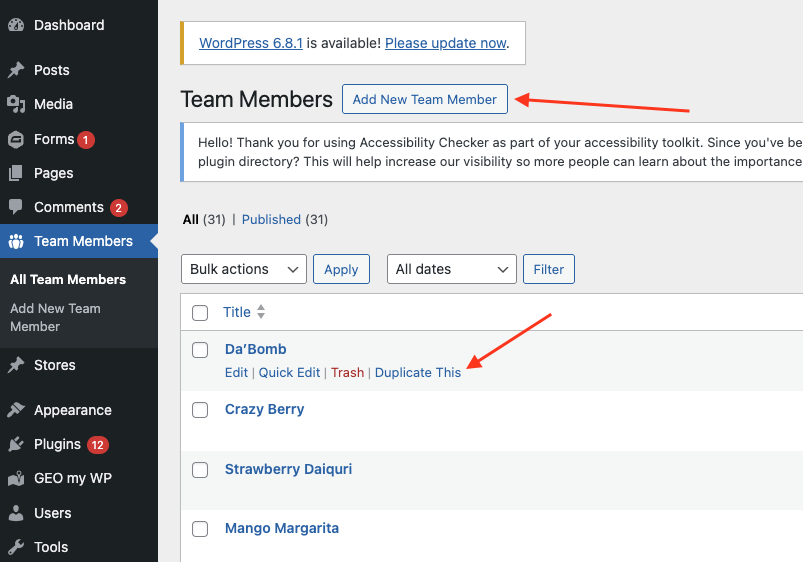This screenshot has height=562, width=803.
Task: Click the Comments speech bubble icon
Action: click(x=16, y=207)
